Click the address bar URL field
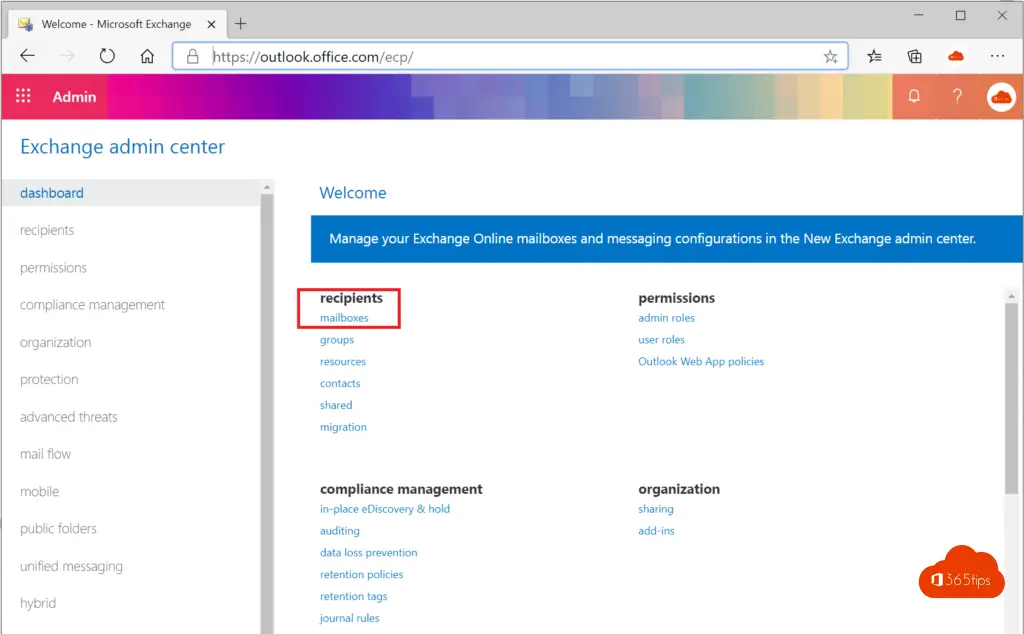The height and width of the screenshot is (634, 1024). tap(509, 57)
